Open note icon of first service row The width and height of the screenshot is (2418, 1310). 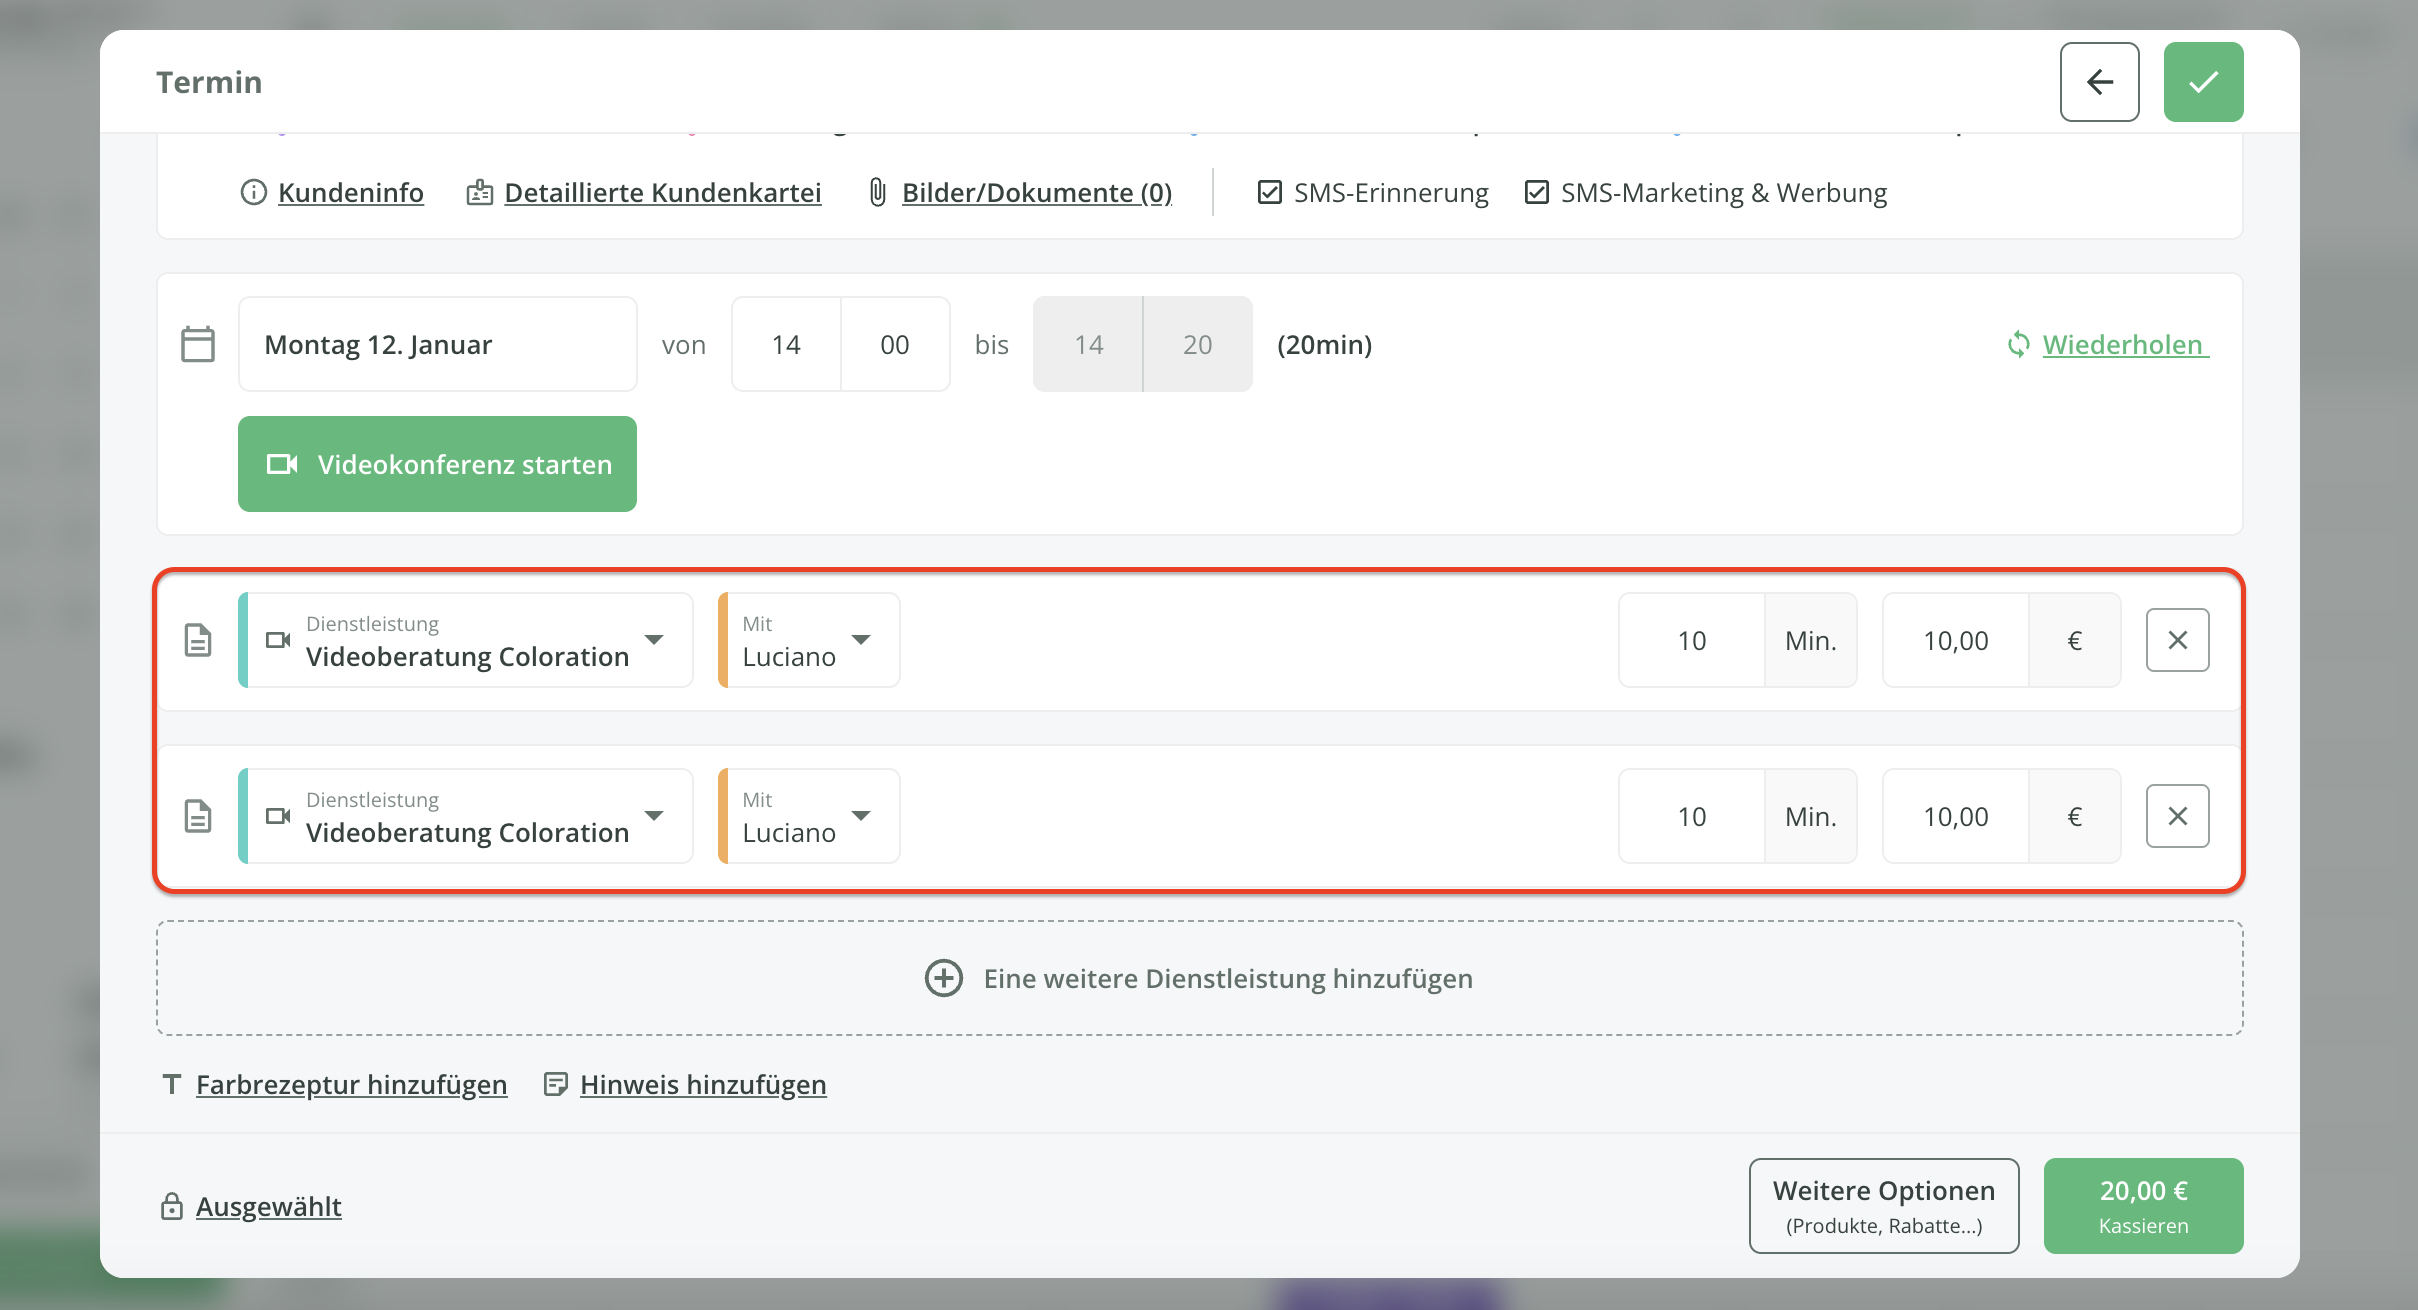[x=198, y=640]
